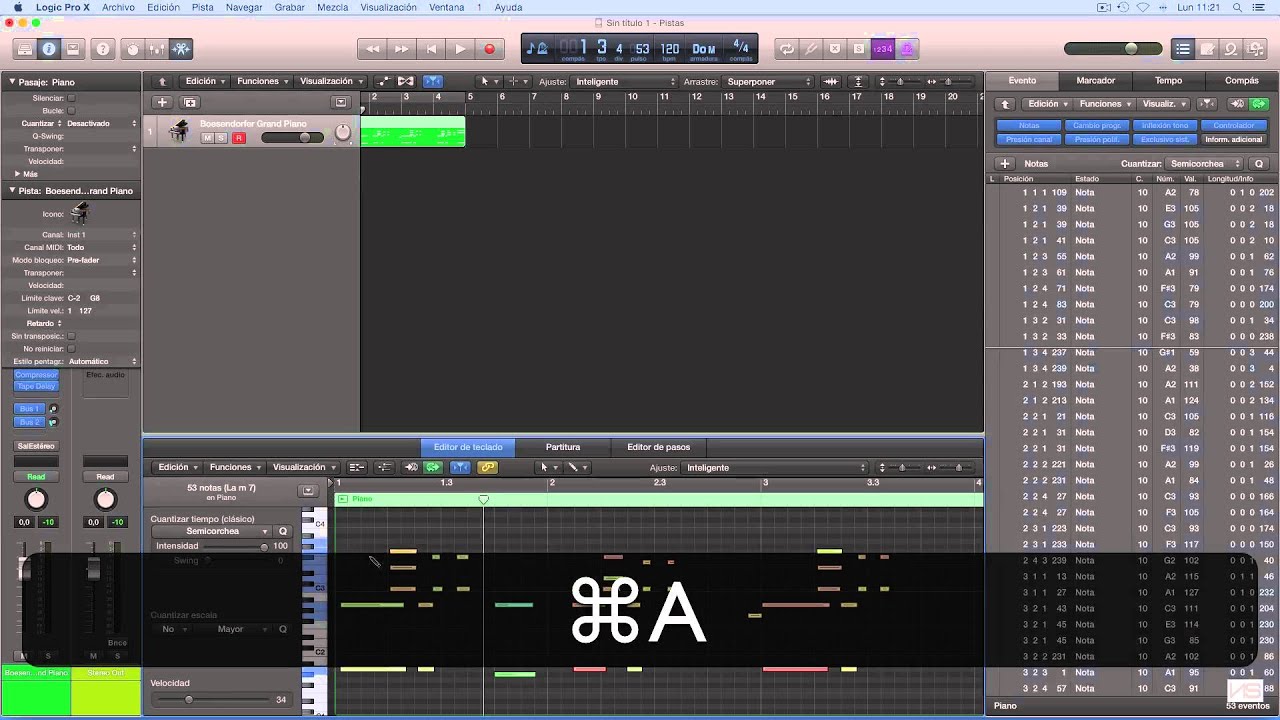1280x720 pixels.
Task: Switch to the Editor de pasos tab
Action: coord(658,447)
